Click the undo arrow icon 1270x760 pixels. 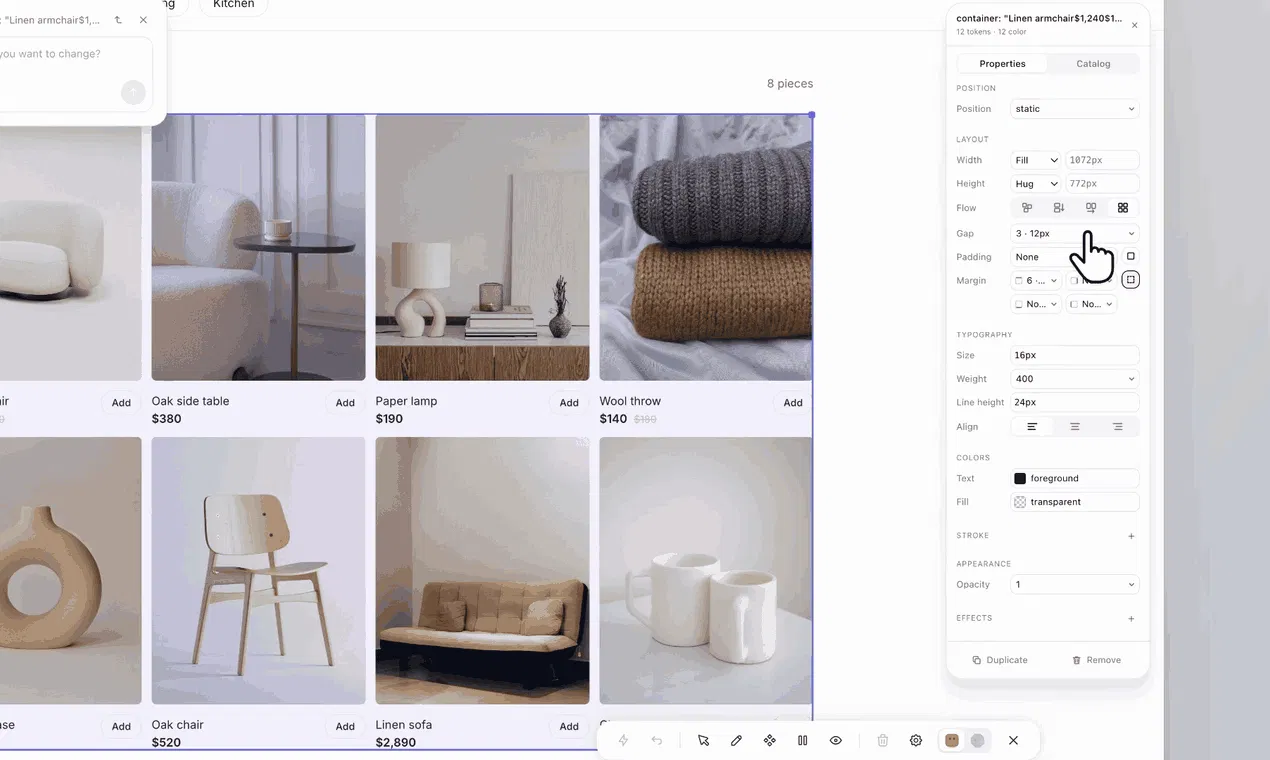[x=657, y=741]
